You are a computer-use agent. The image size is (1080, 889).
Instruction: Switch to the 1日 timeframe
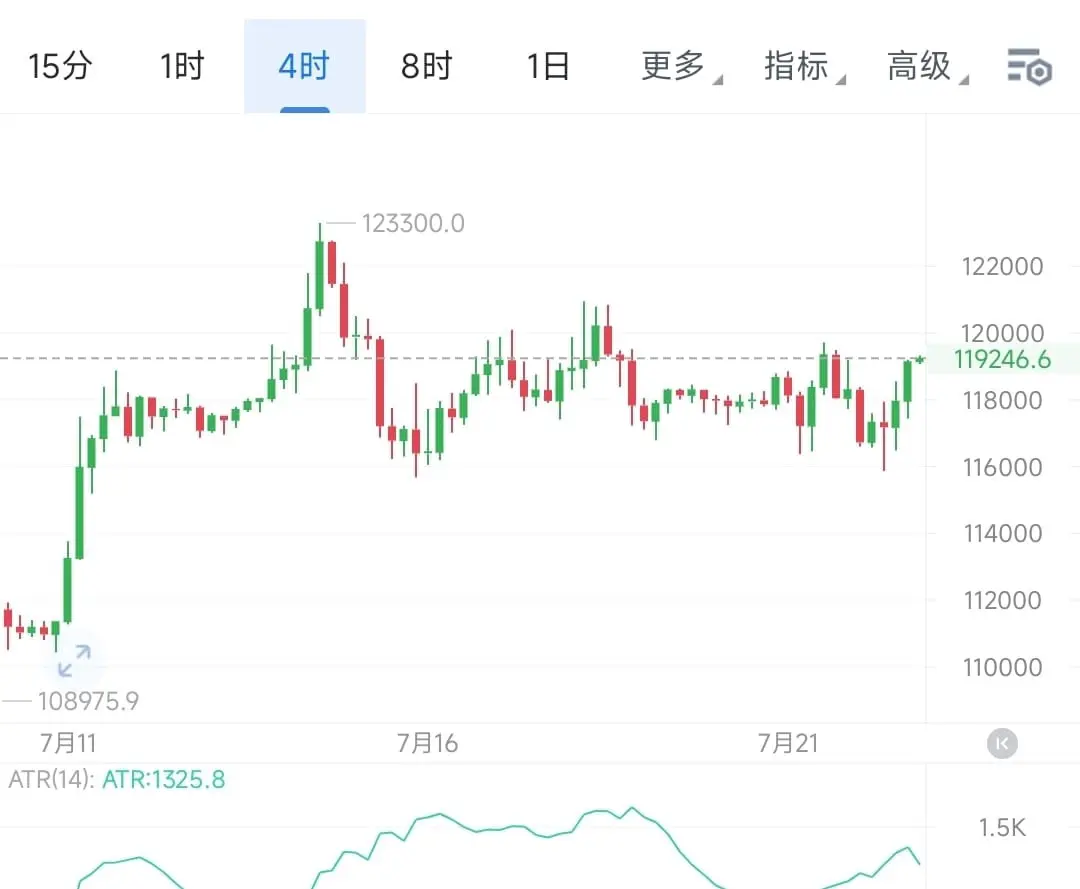[x=548, y=66]
